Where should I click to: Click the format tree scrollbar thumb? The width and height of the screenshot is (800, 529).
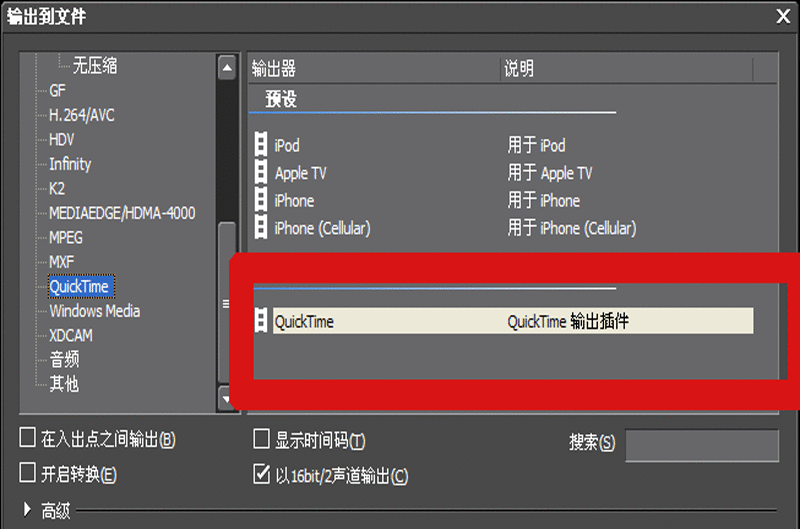pos(227,304)
